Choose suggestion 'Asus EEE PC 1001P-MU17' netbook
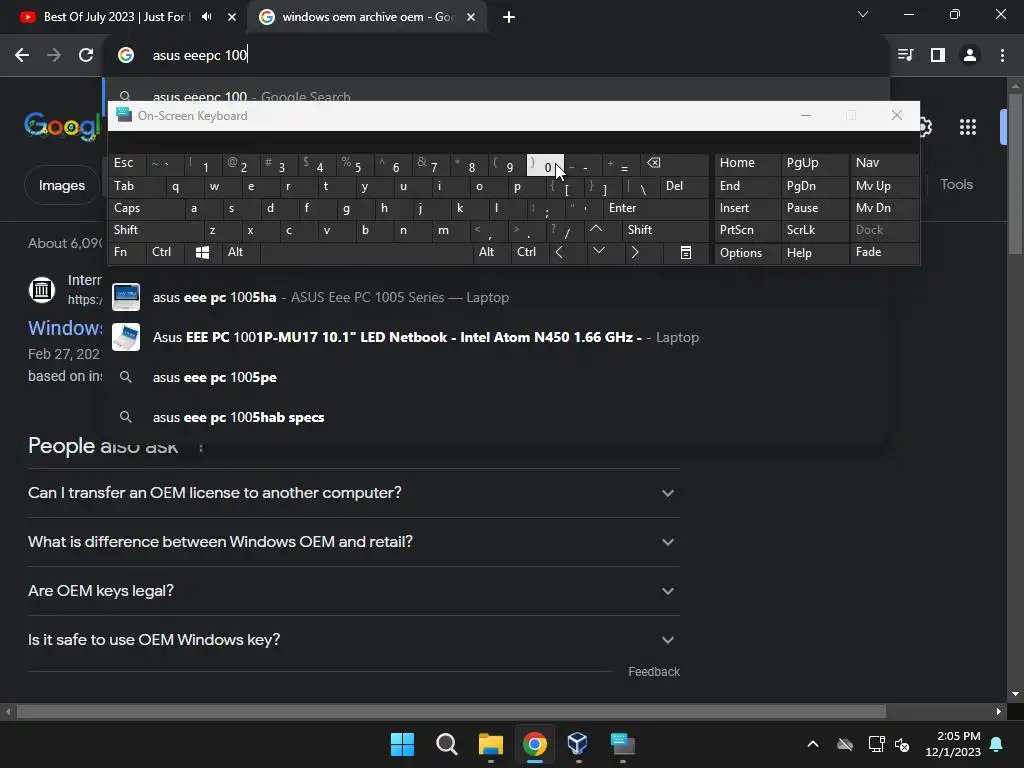Viewport: 1024px width, 768px height. [x=497, y=338]
